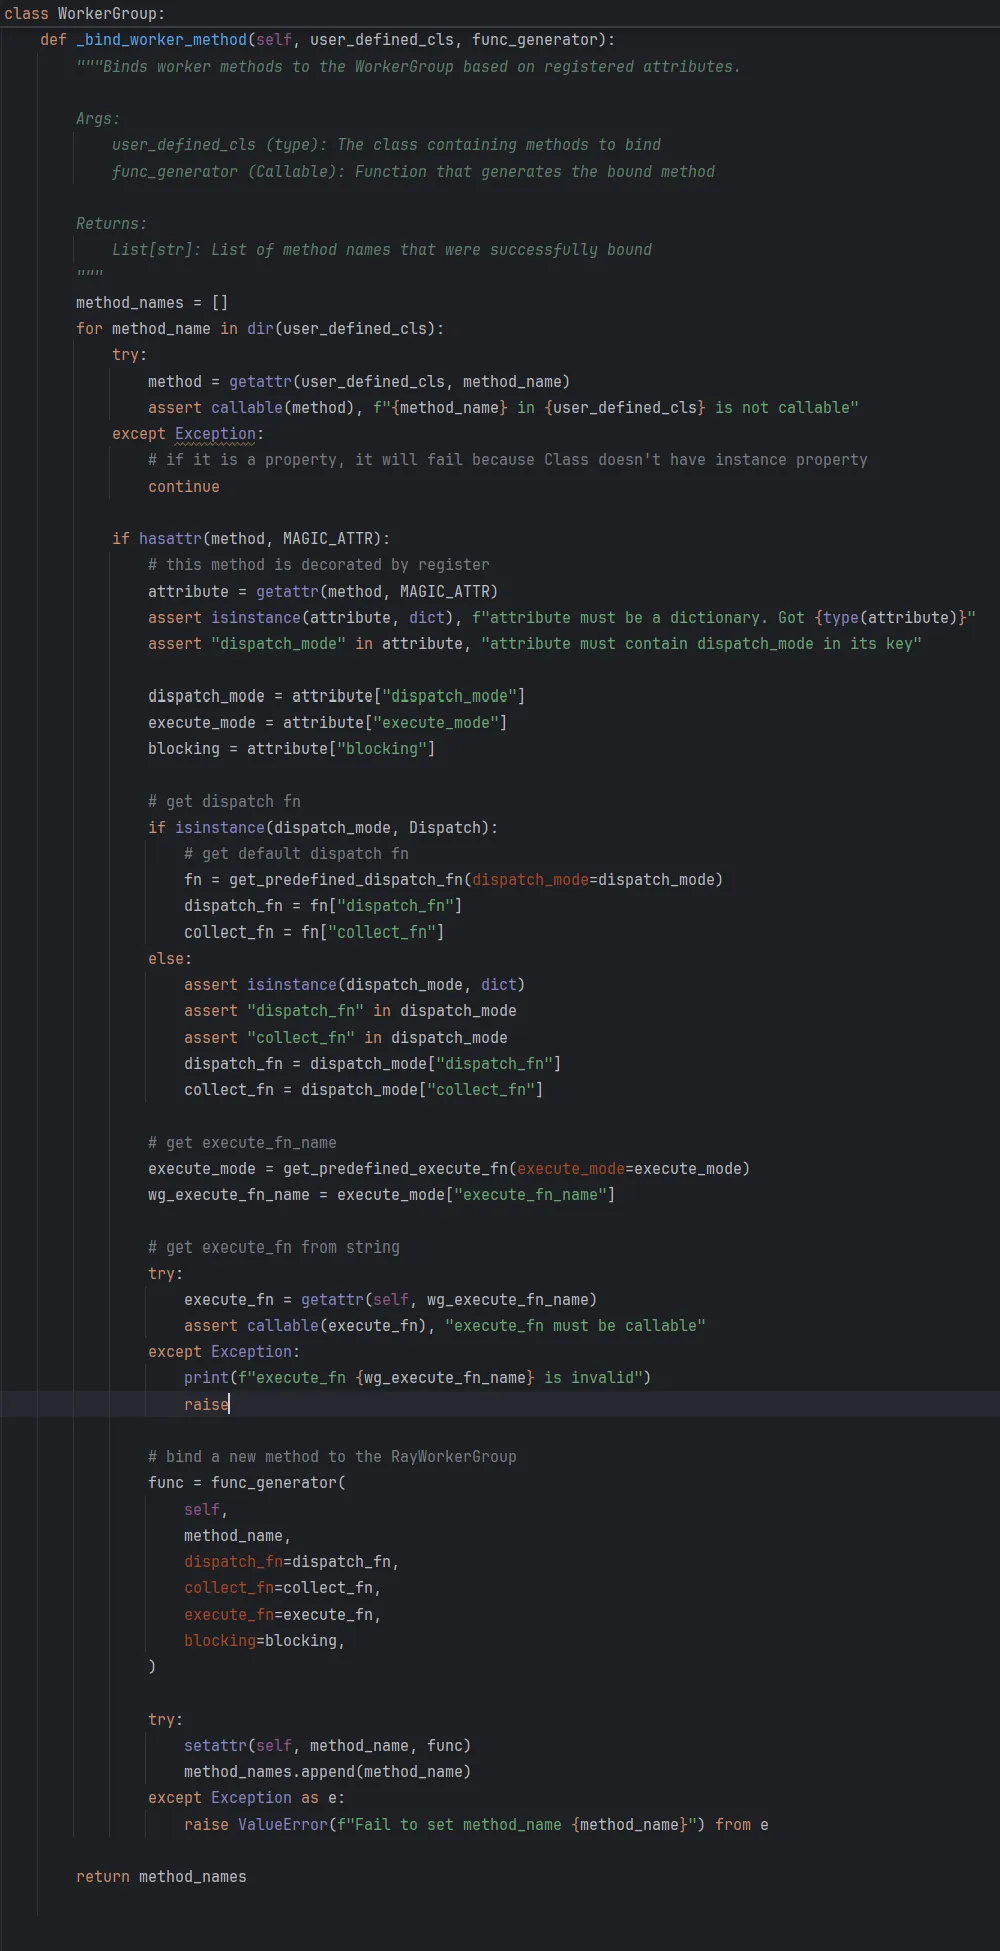Click comment "# get default dispatch fn"

coord(296,853)
